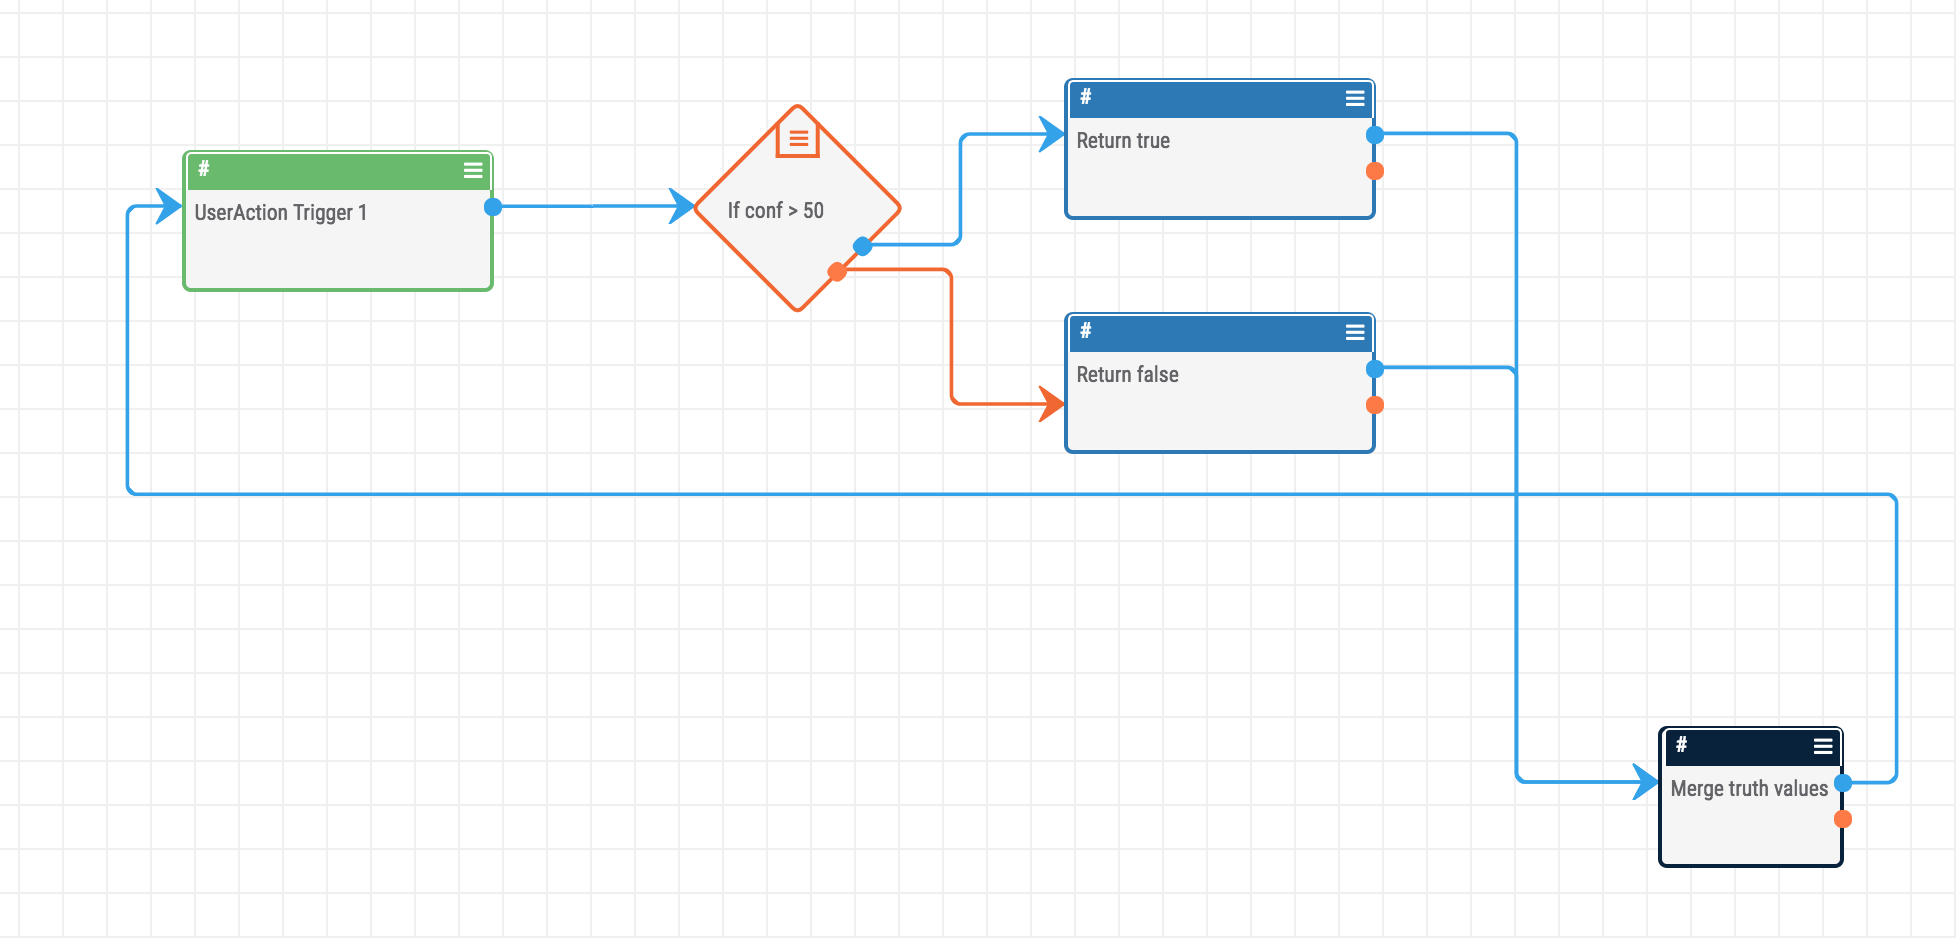Open Return true node menu icon

(1355, 98)
